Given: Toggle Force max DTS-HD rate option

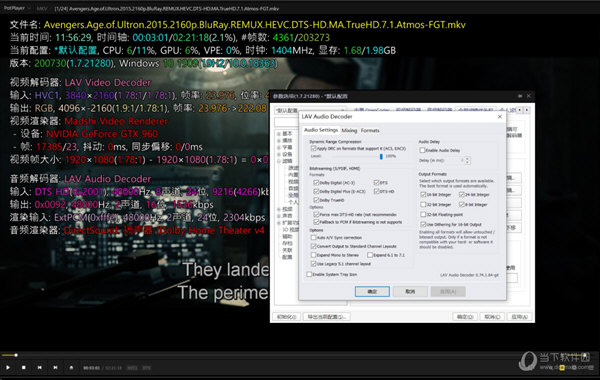Looking at the screenshot, I should coord(316,215).
